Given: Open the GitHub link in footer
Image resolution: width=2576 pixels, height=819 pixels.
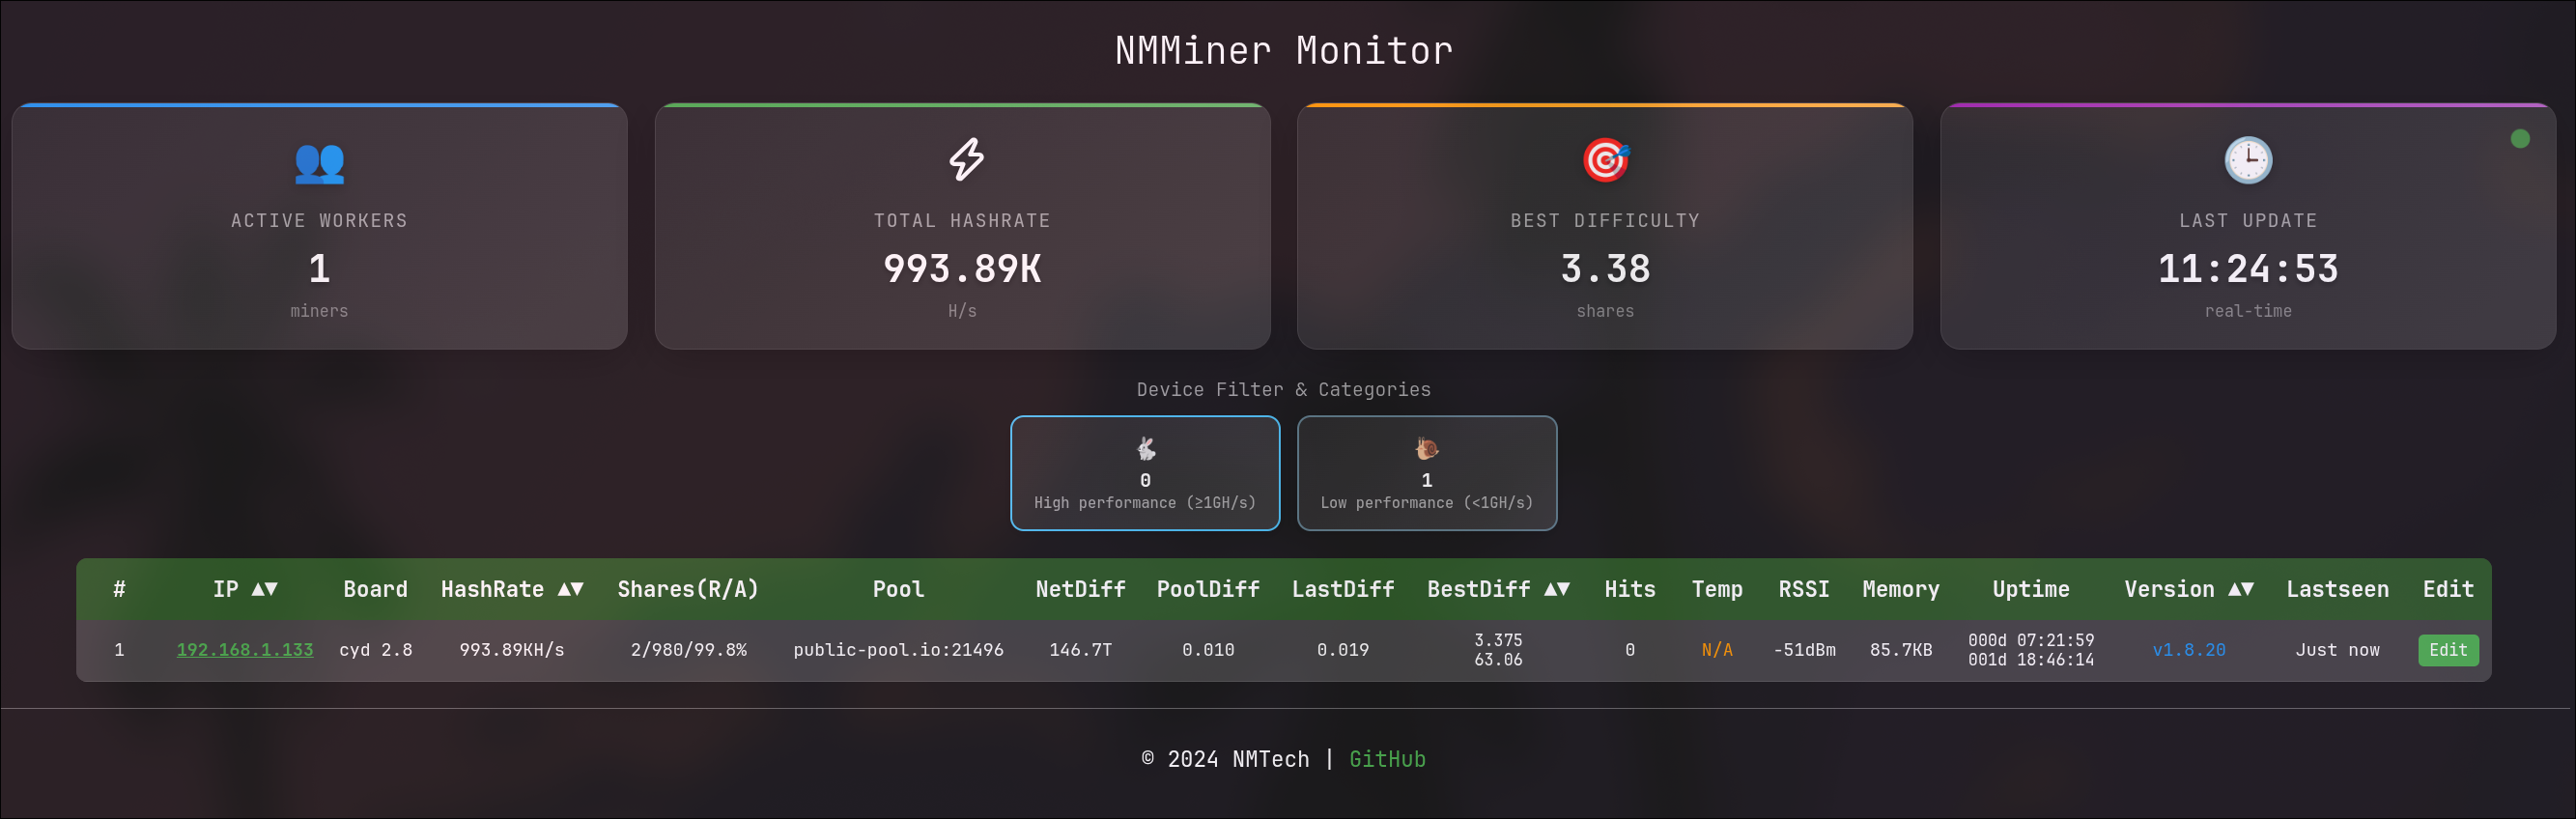Looking at the screenshot, I should tap(1386, 759).
